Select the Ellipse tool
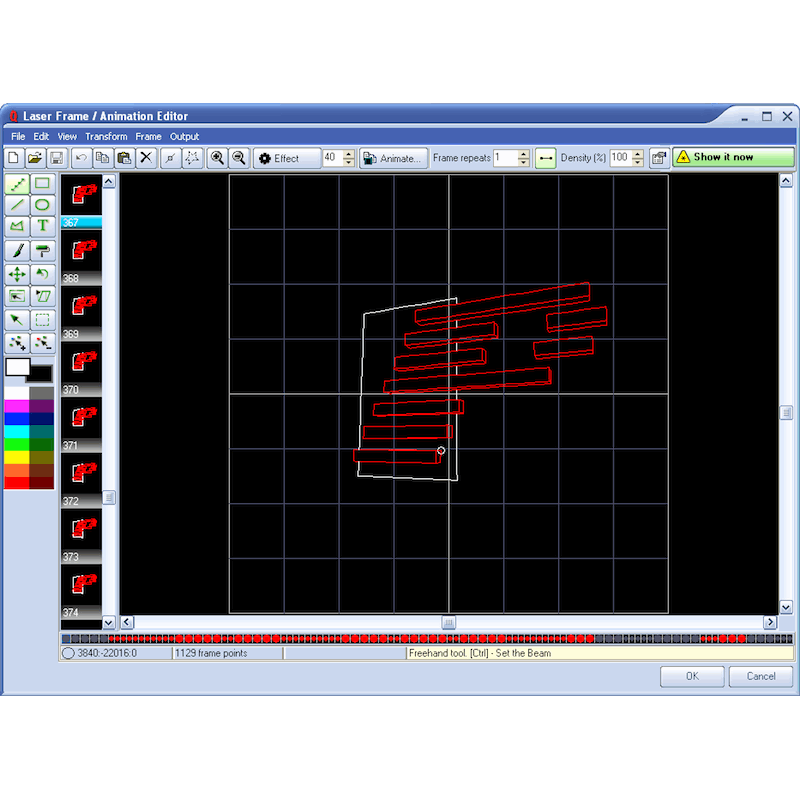Image resolution: width=800 pixels, height=800 pixels. [42, 205]
